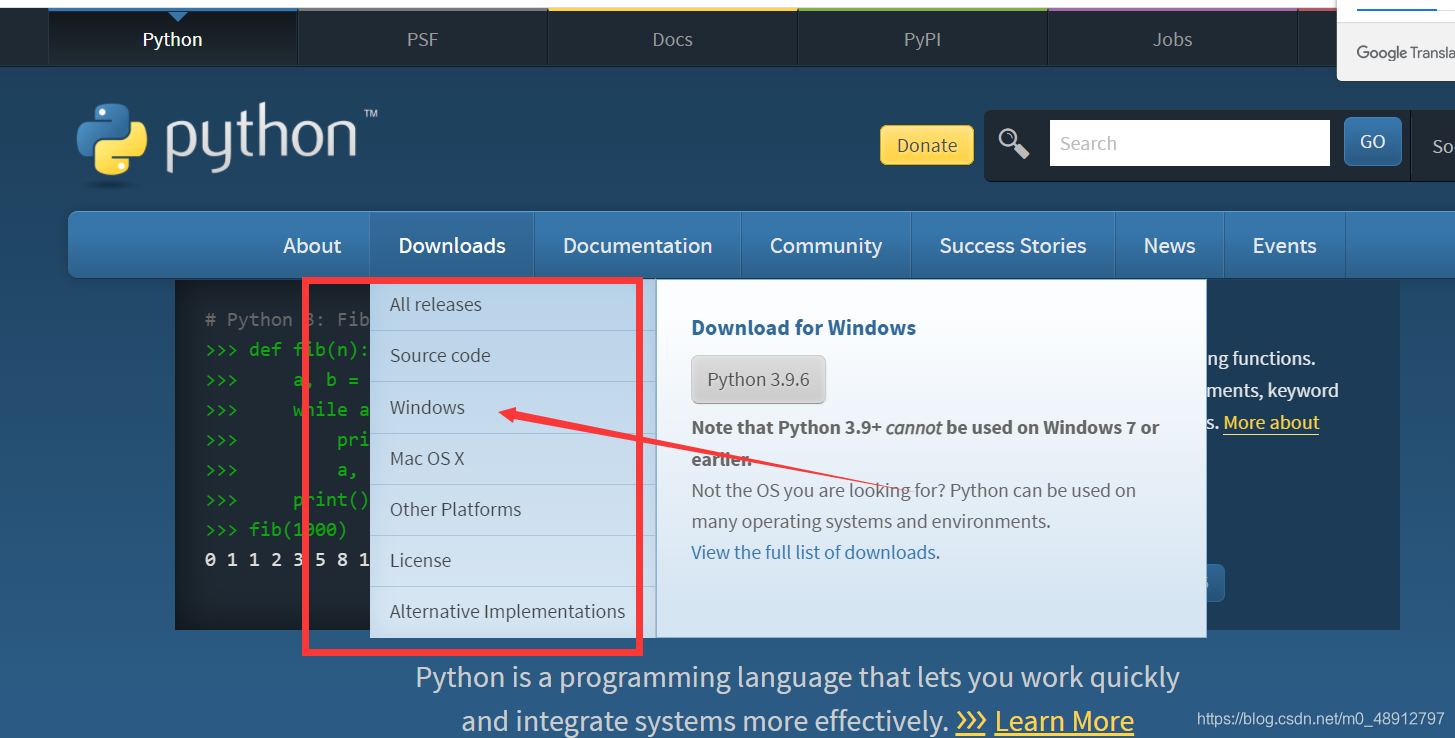Click the Learn More link

1064,721
